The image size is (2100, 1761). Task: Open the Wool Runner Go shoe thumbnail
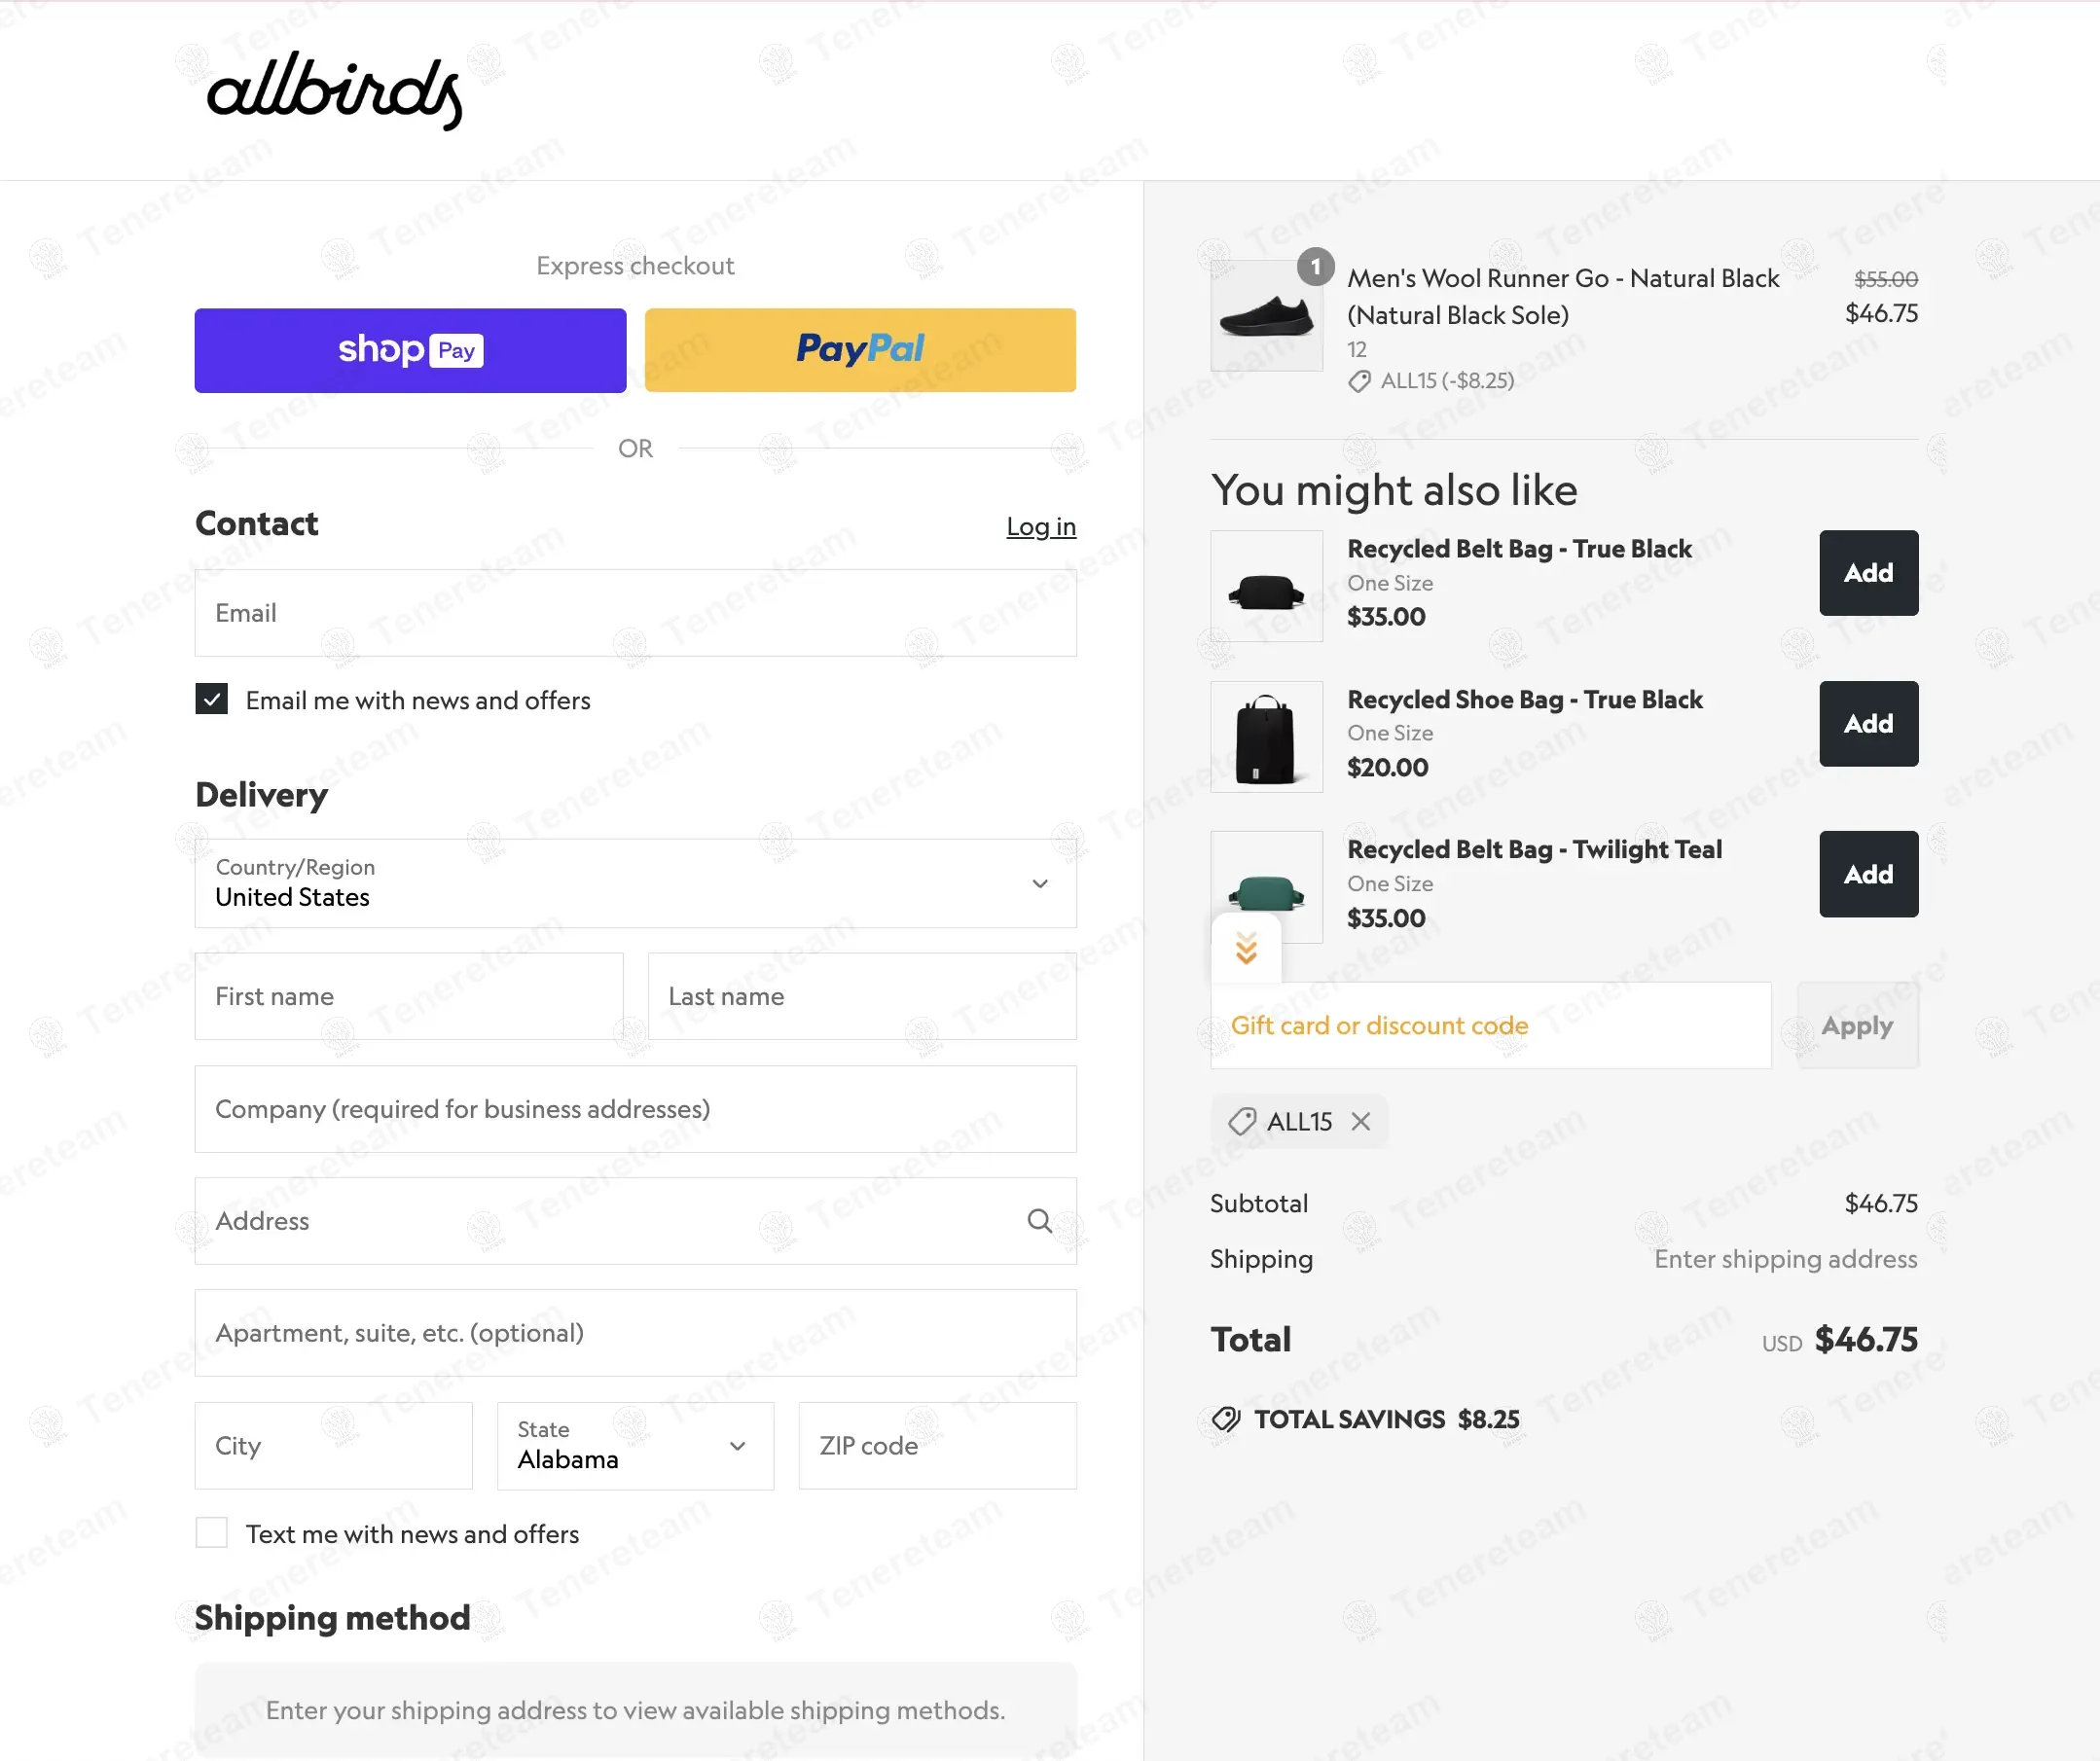pyautogui.click(x=1266, y=316)
